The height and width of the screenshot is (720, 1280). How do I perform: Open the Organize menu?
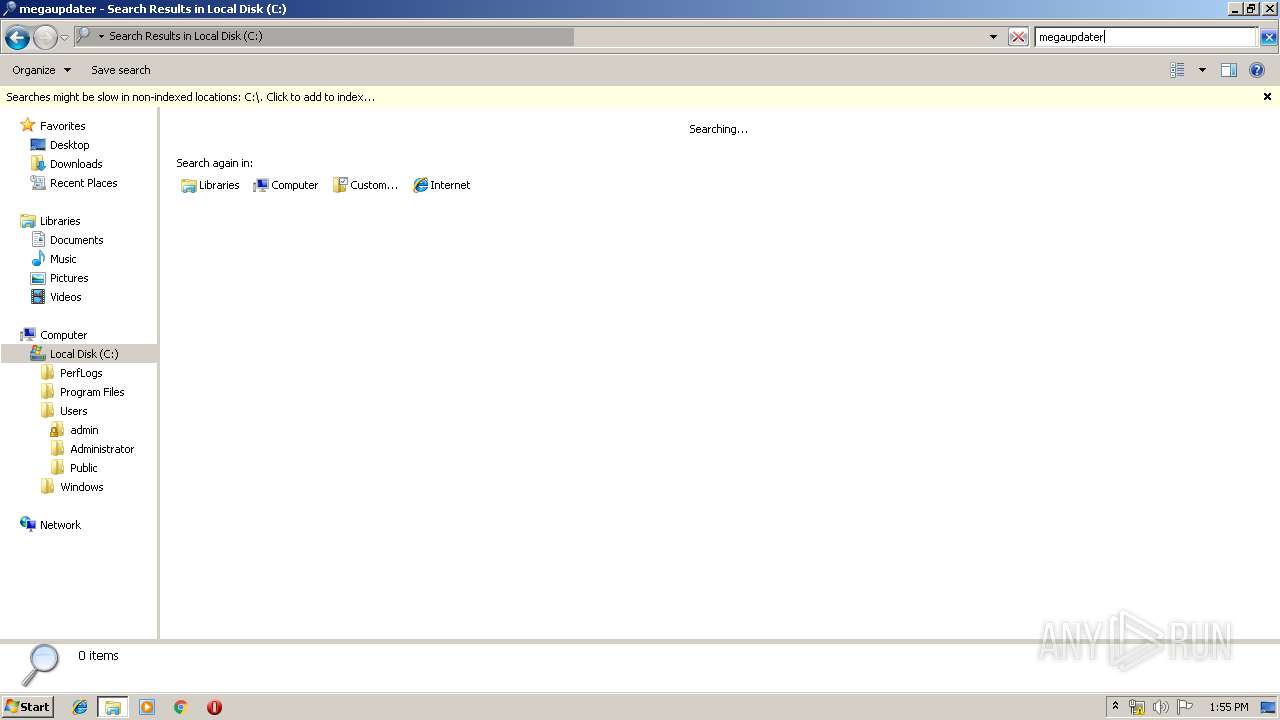41,70
